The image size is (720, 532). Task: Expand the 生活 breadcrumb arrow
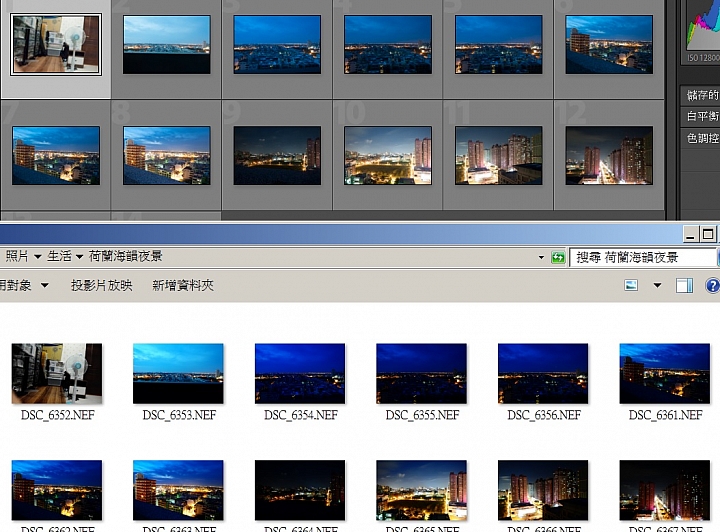click(79, 257)
